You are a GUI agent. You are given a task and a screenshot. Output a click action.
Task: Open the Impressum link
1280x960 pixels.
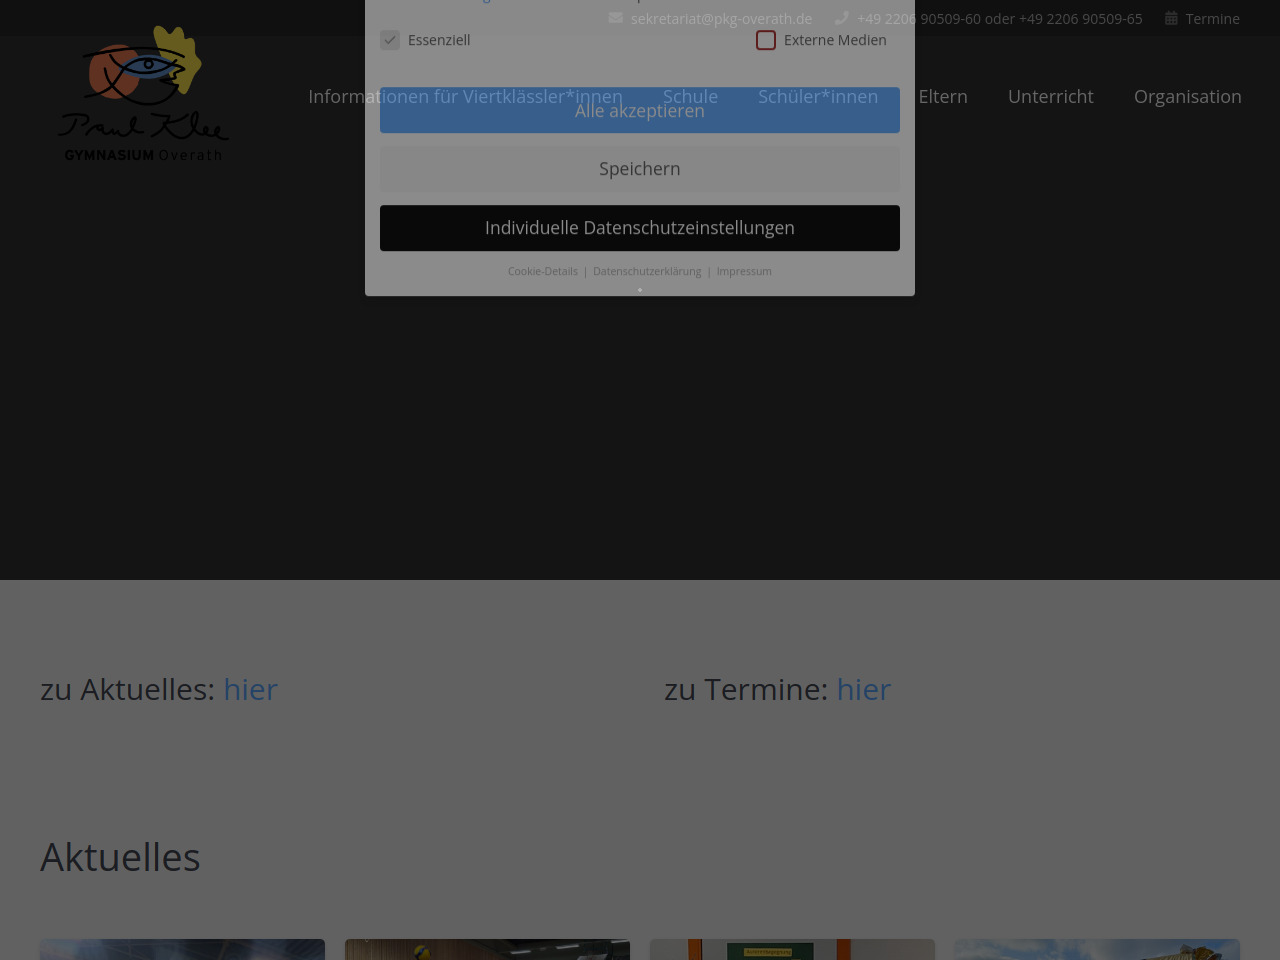tap(744, 271)
